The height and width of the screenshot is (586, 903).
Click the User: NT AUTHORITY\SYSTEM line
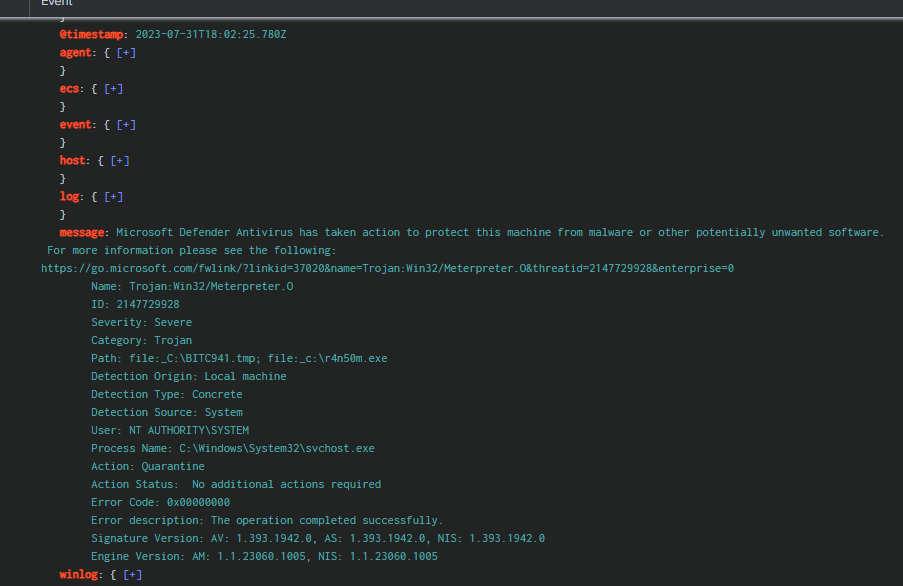click(x=170, y=431)
